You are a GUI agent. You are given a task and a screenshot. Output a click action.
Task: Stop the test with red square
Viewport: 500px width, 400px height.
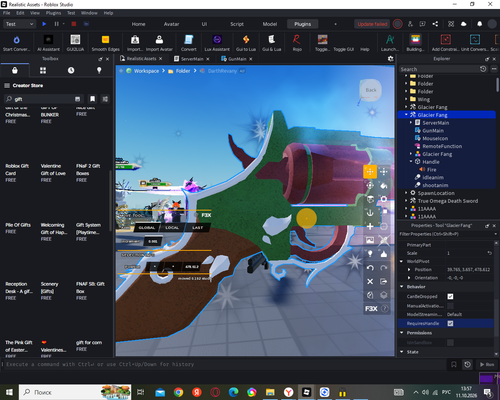[x=74, y=24]
